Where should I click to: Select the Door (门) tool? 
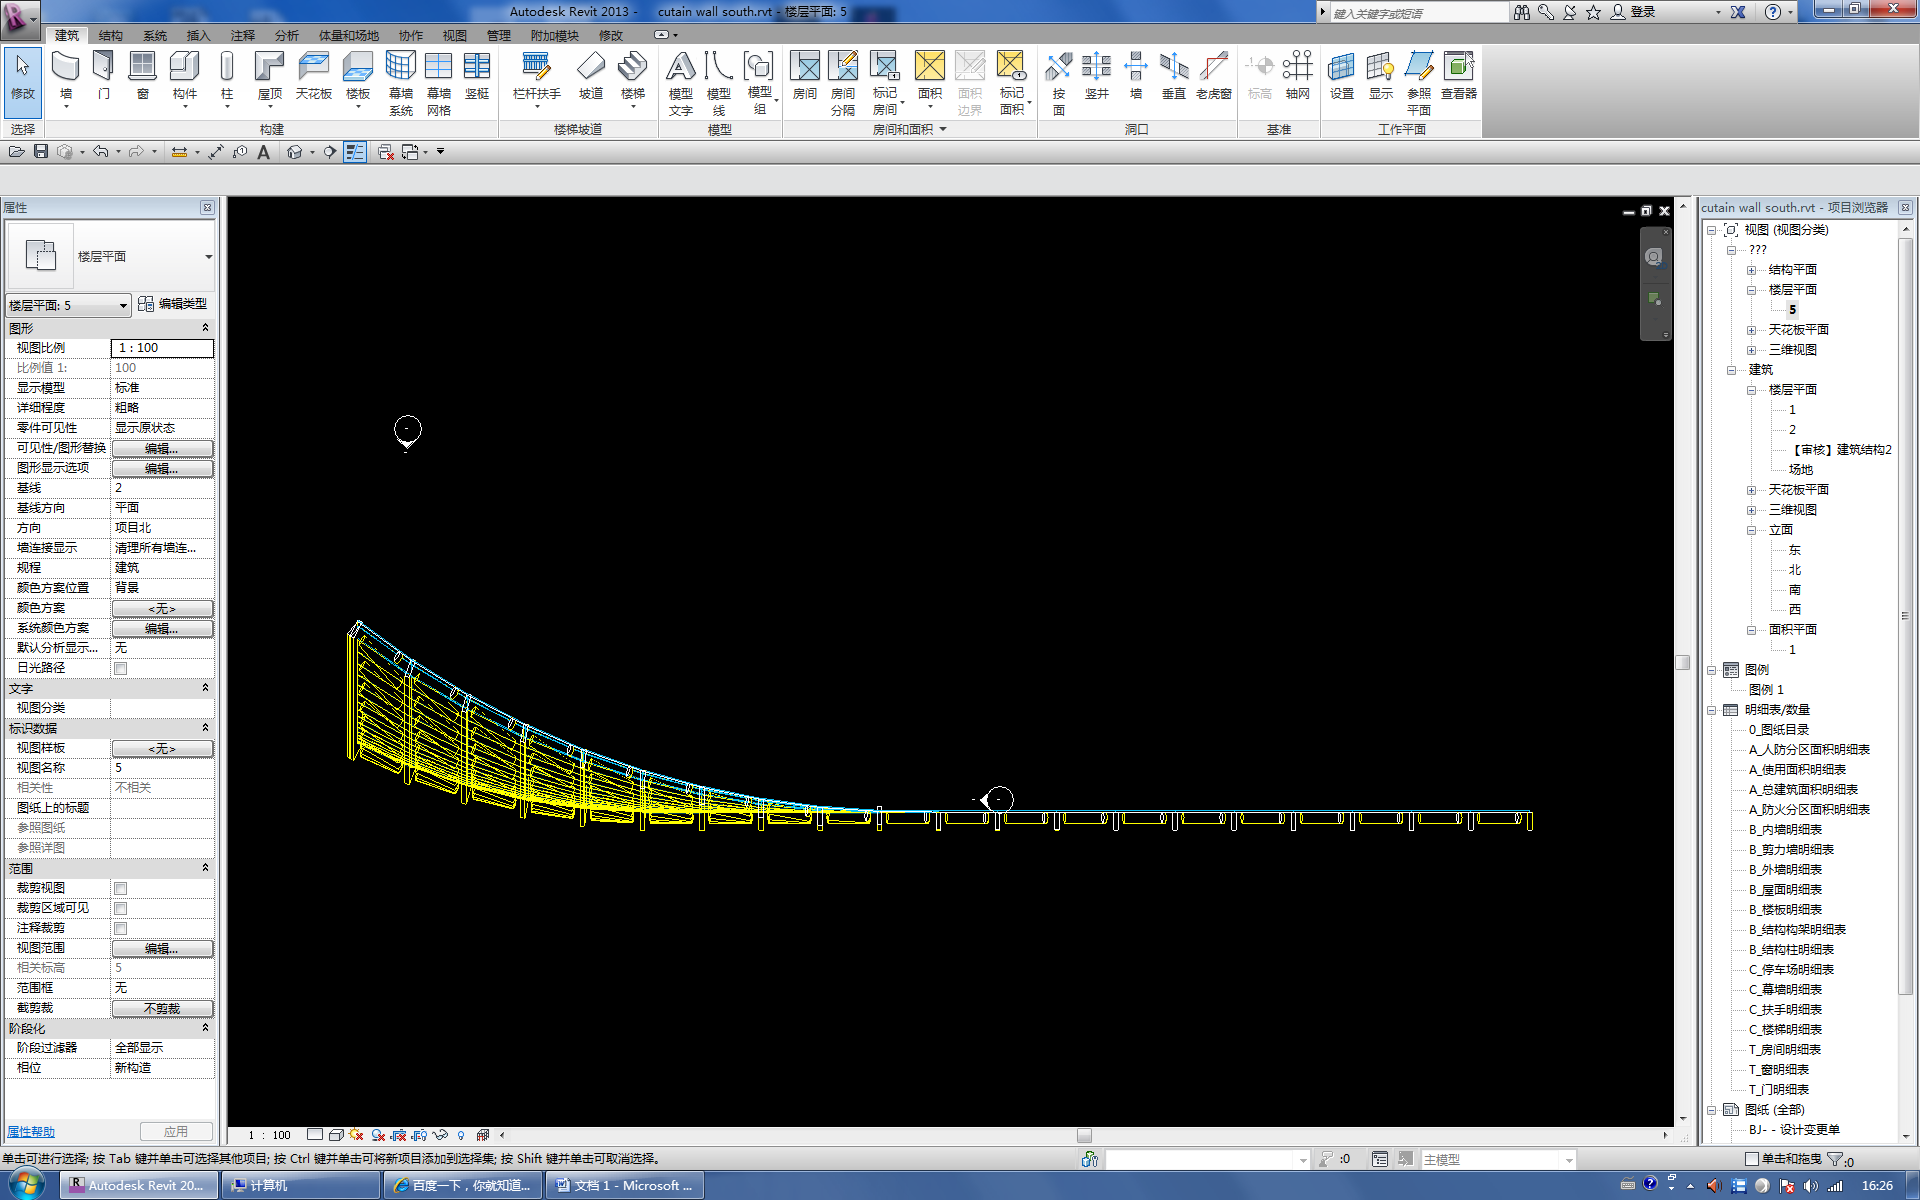click(104, 76)
